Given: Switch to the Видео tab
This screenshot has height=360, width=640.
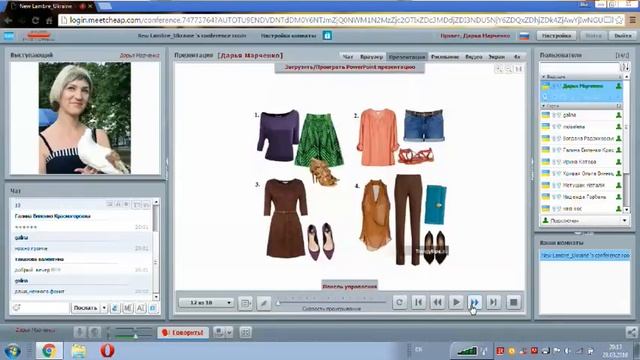Looking at the screenshot, I should click(x=473, y=57).
